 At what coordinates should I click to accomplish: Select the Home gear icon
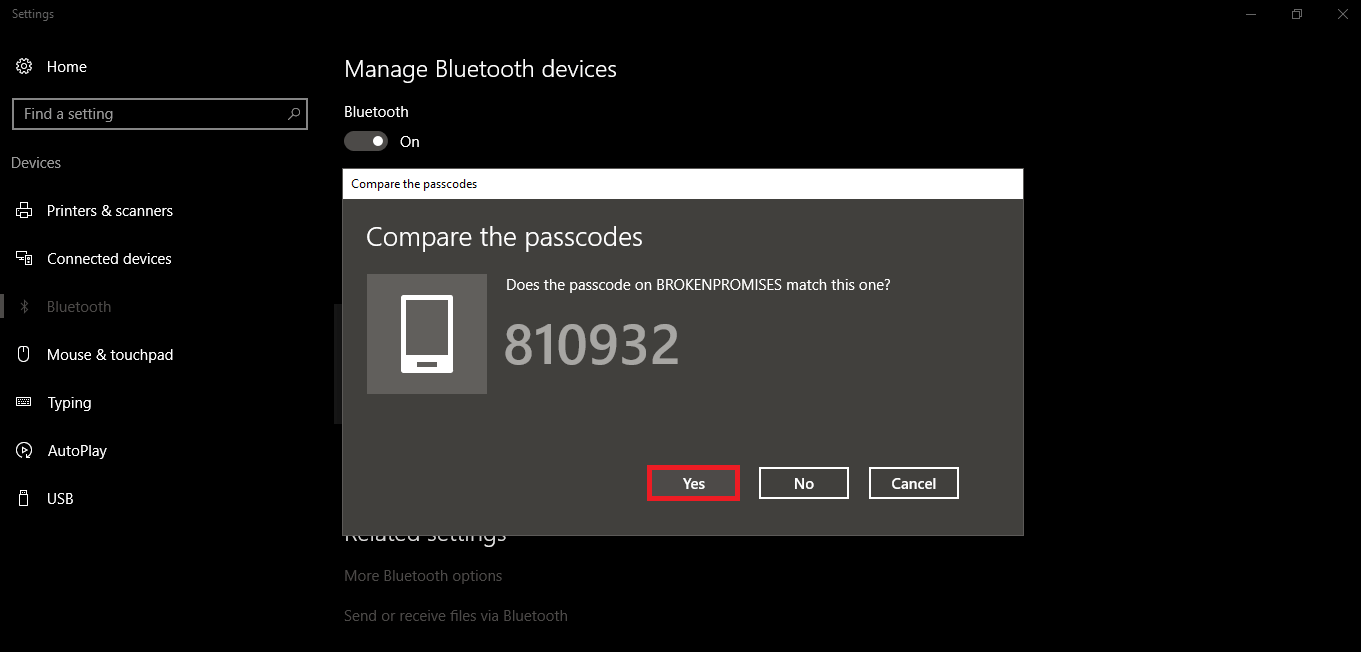tap(24, 66)
